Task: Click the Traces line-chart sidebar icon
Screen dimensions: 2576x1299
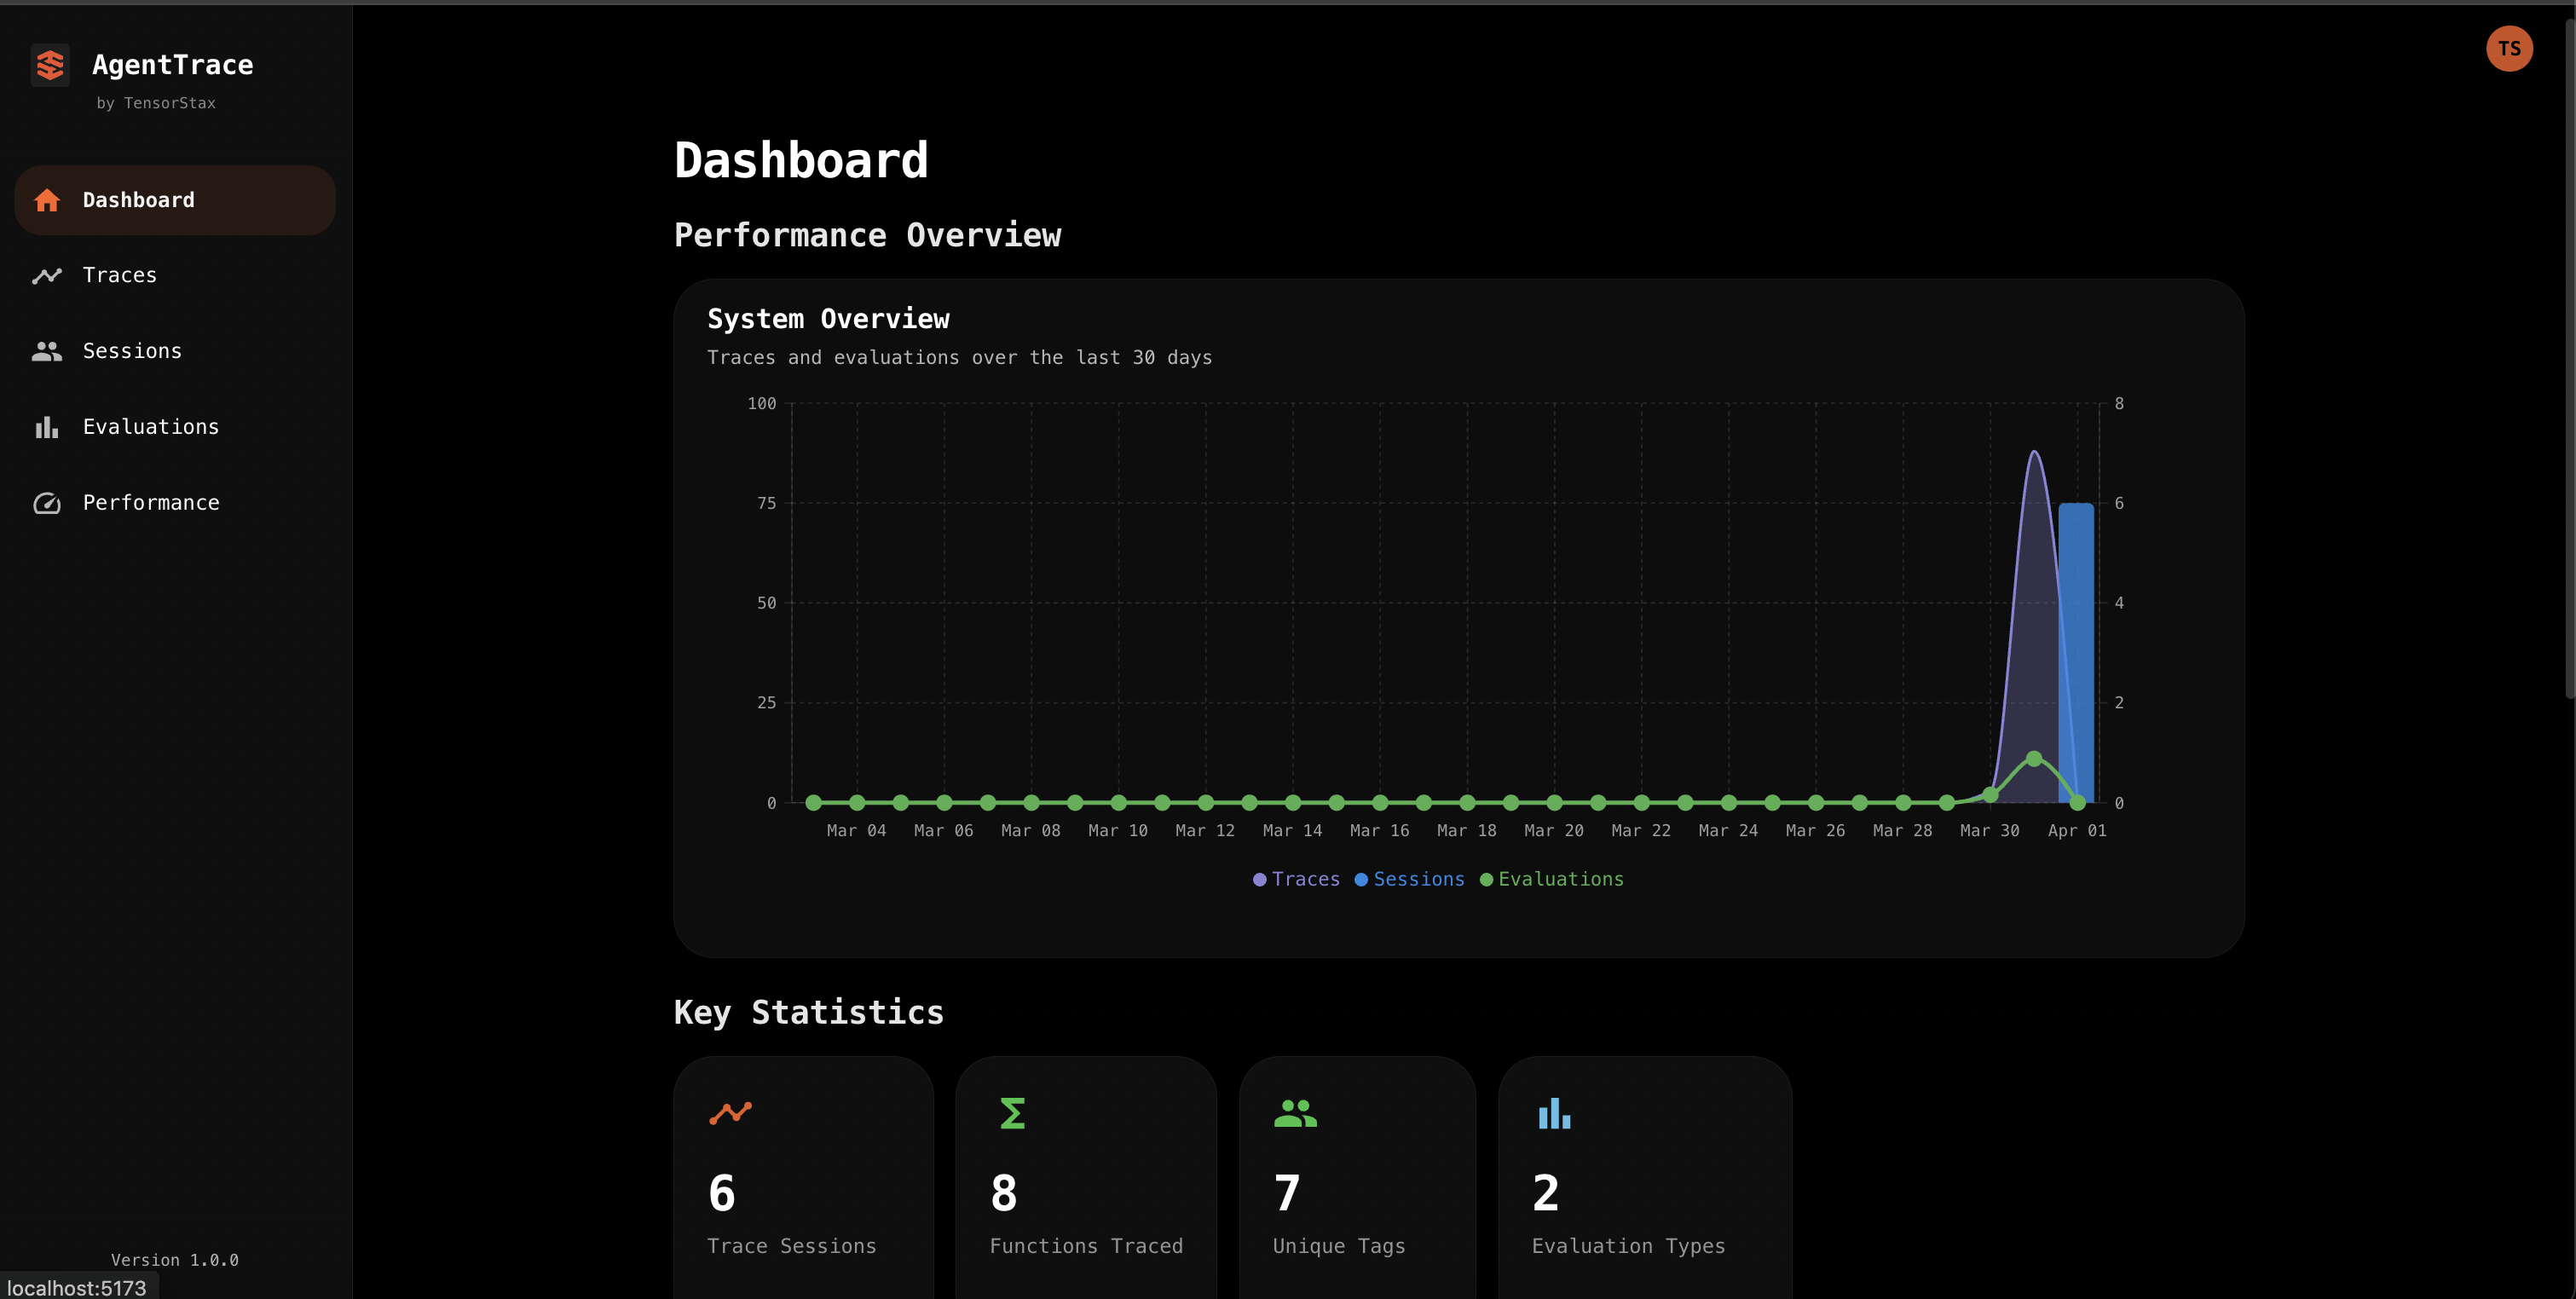Action: pyautogui.click(x=47, y=276)
